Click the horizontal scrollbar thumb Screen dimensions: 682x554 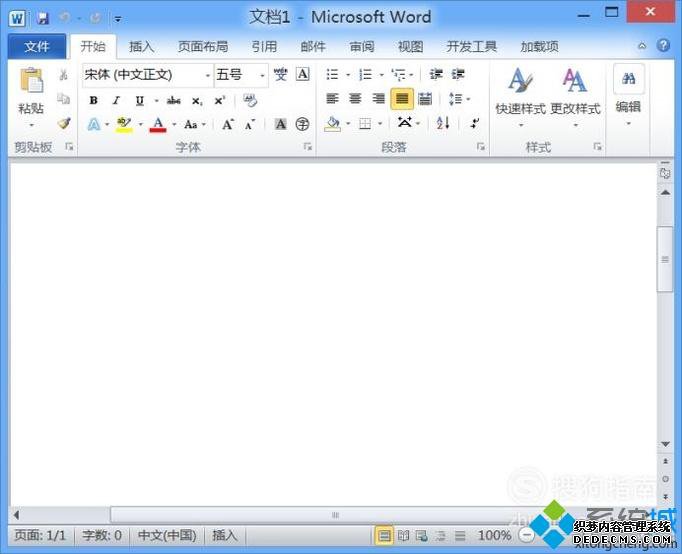tap(335, 515)
